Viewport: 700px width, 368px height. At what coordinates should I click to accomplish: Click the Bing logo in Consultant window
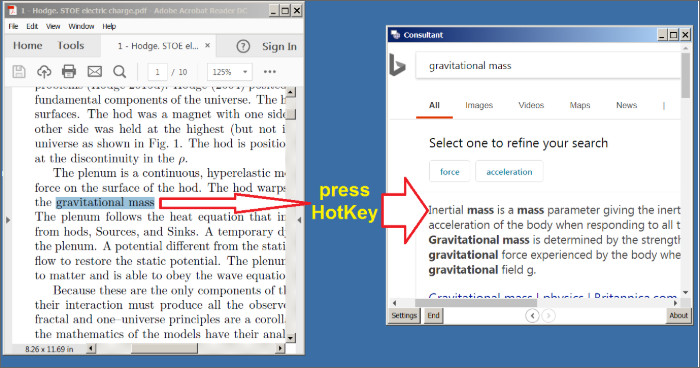(x=397, y=65)
